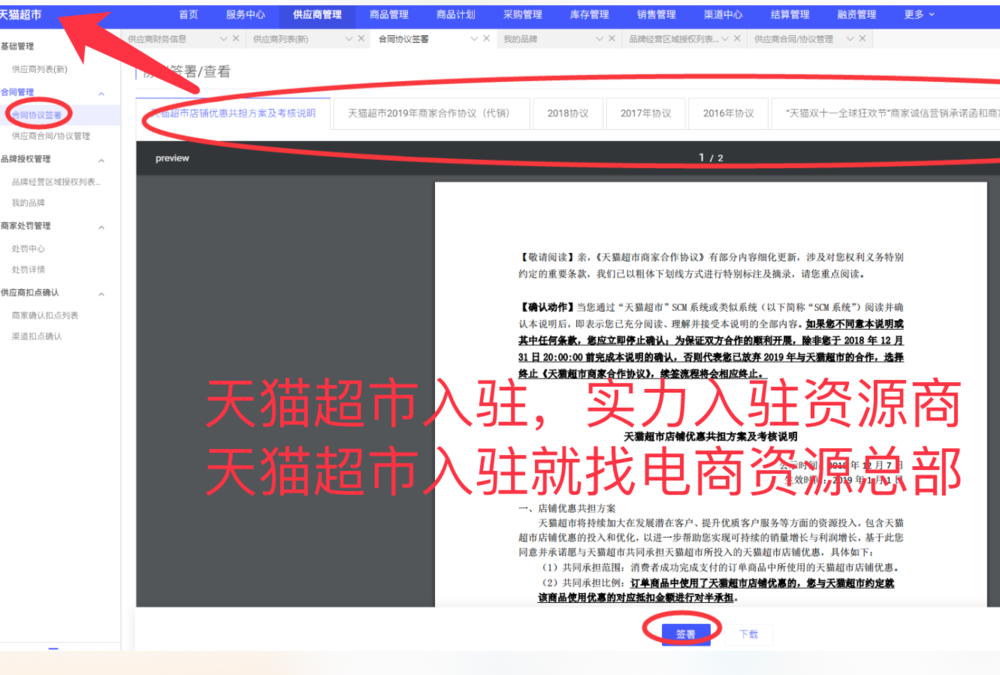1000x675 pixels.
Task: Open the 供应商合同/协议管理 tab dropdown arrow
Action: point(850,39)
